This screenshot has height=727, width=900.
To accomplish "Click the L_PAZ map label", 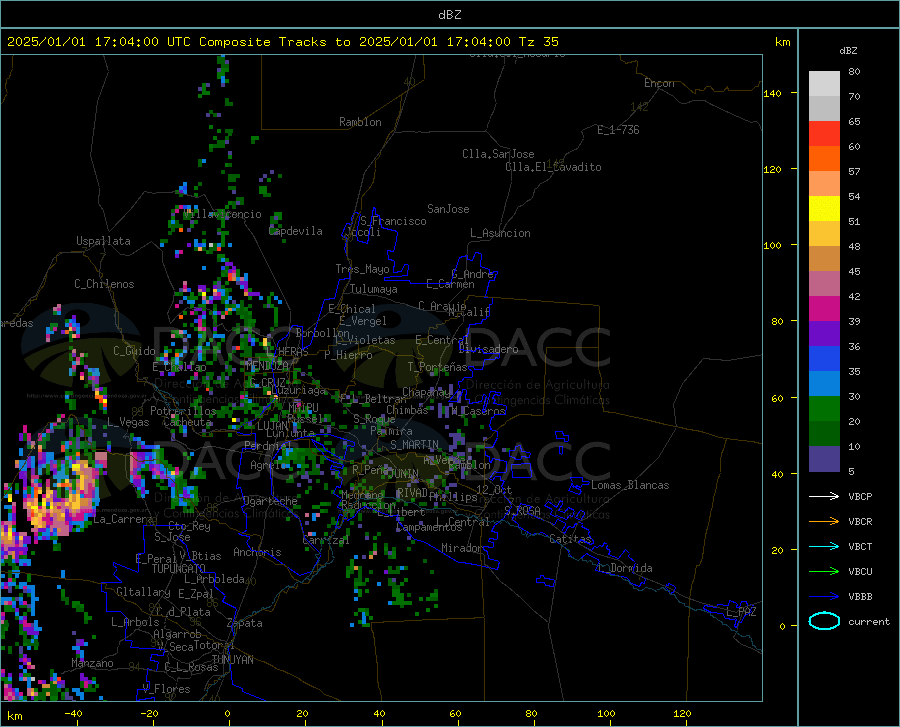I will 741,612.
